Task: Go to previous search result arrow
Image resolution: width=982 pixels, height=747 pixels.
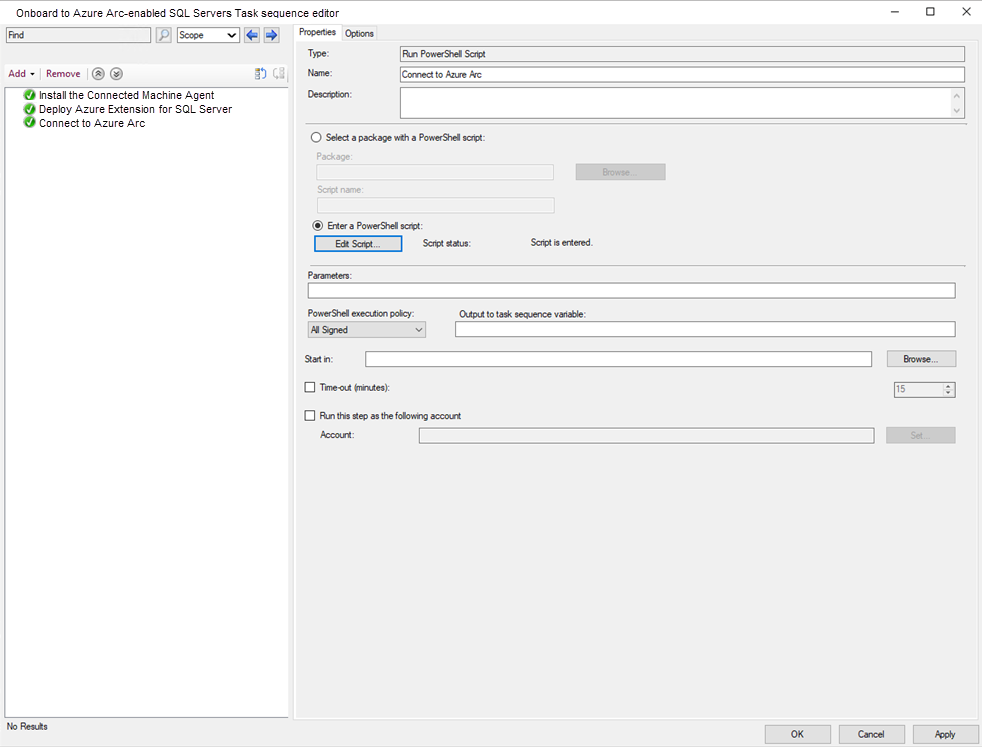Action: [x=252, y=35]
